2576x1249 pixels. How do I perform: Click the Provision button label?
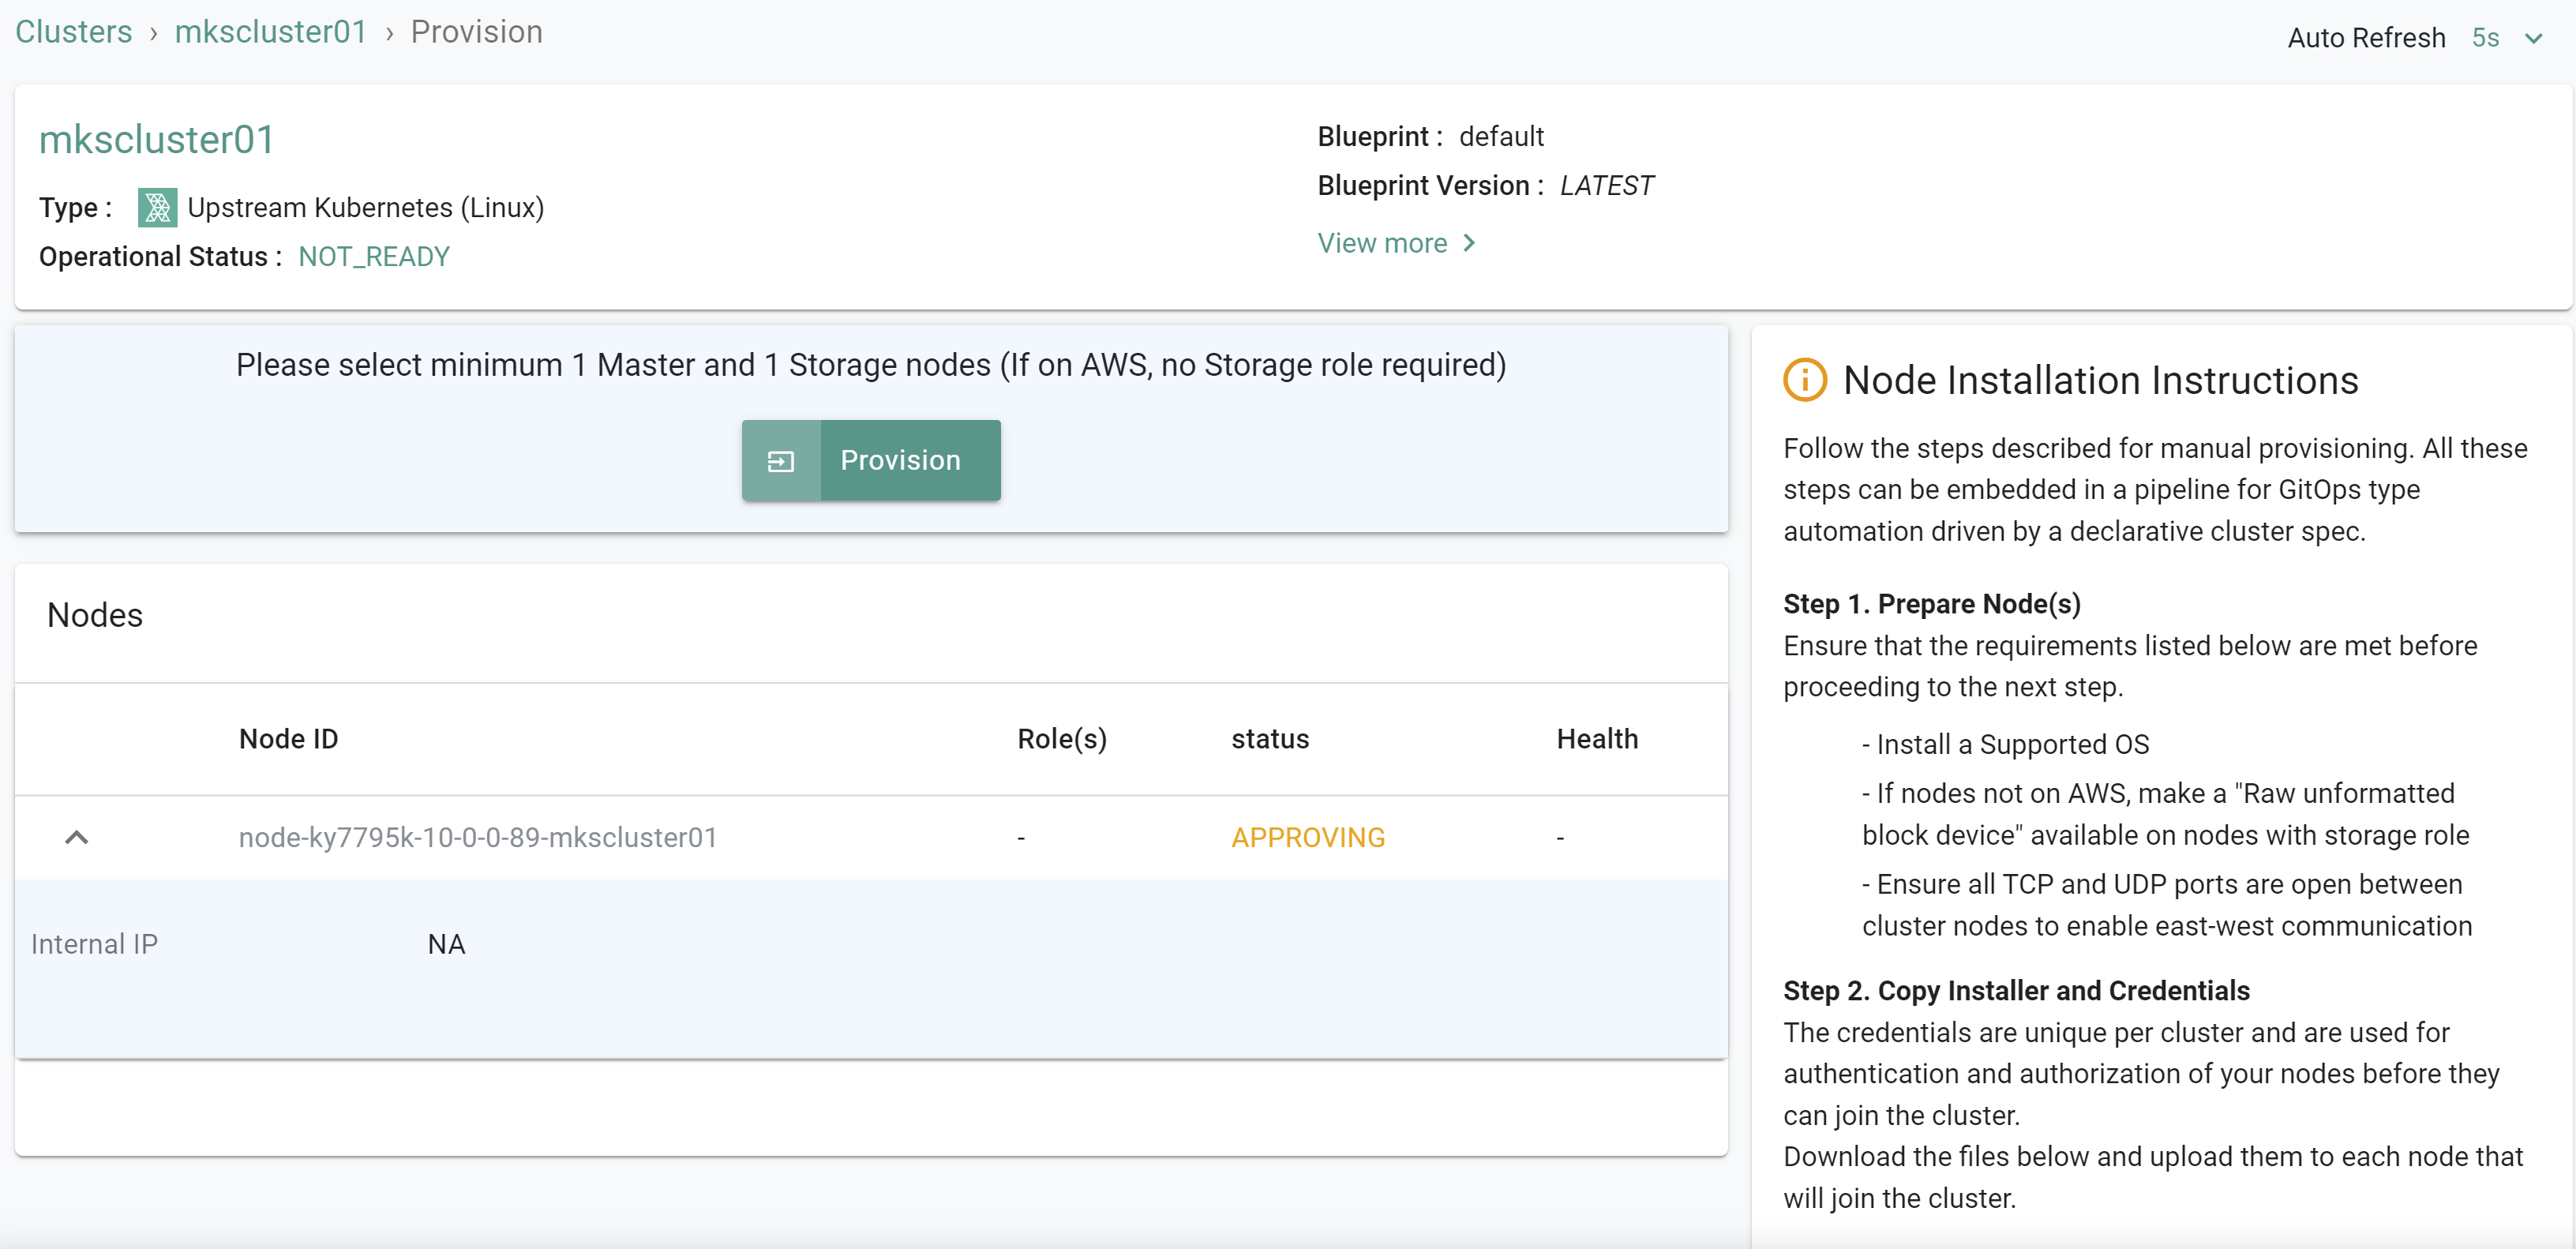click(900, 460)
